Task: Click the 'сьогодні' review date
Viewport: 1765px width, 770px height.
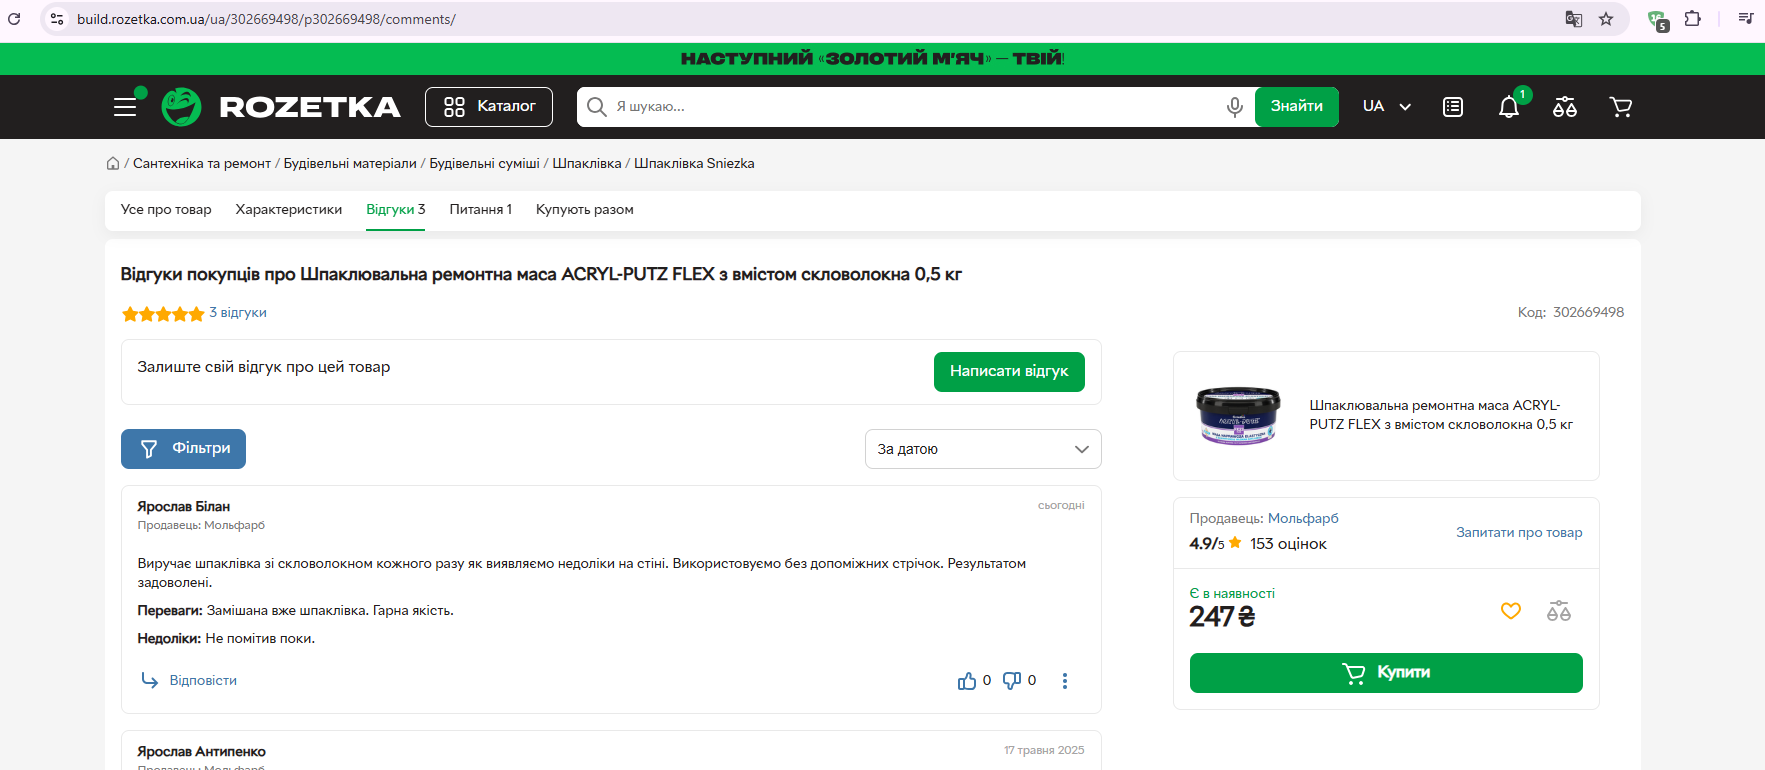Action: tap(1061, 506)
